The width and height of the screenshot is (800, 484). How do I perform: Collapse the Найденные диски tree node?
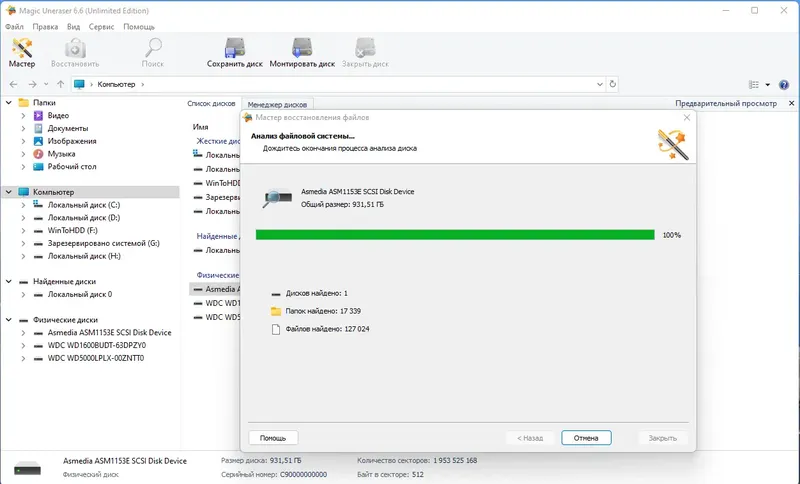tap(9, 282)
